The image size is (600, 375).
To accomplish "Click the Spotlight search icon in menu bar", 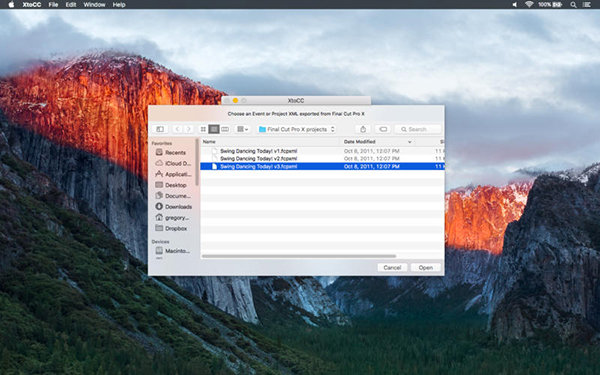I will 573,5.
